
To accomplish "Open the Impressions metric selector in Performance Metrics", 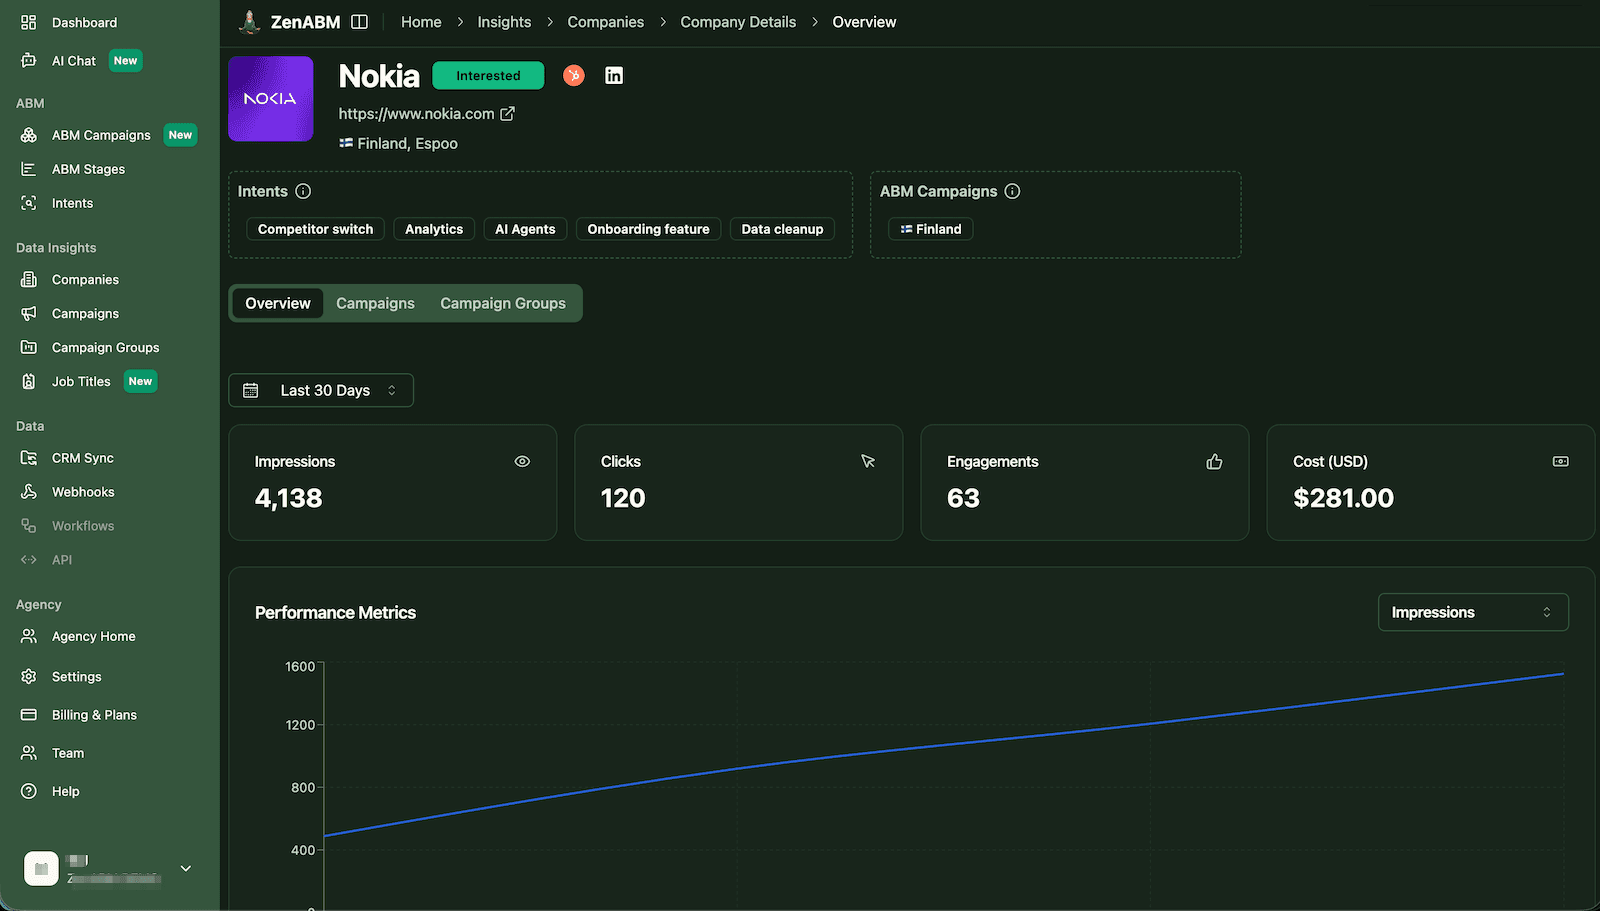I will [1472, 612].
